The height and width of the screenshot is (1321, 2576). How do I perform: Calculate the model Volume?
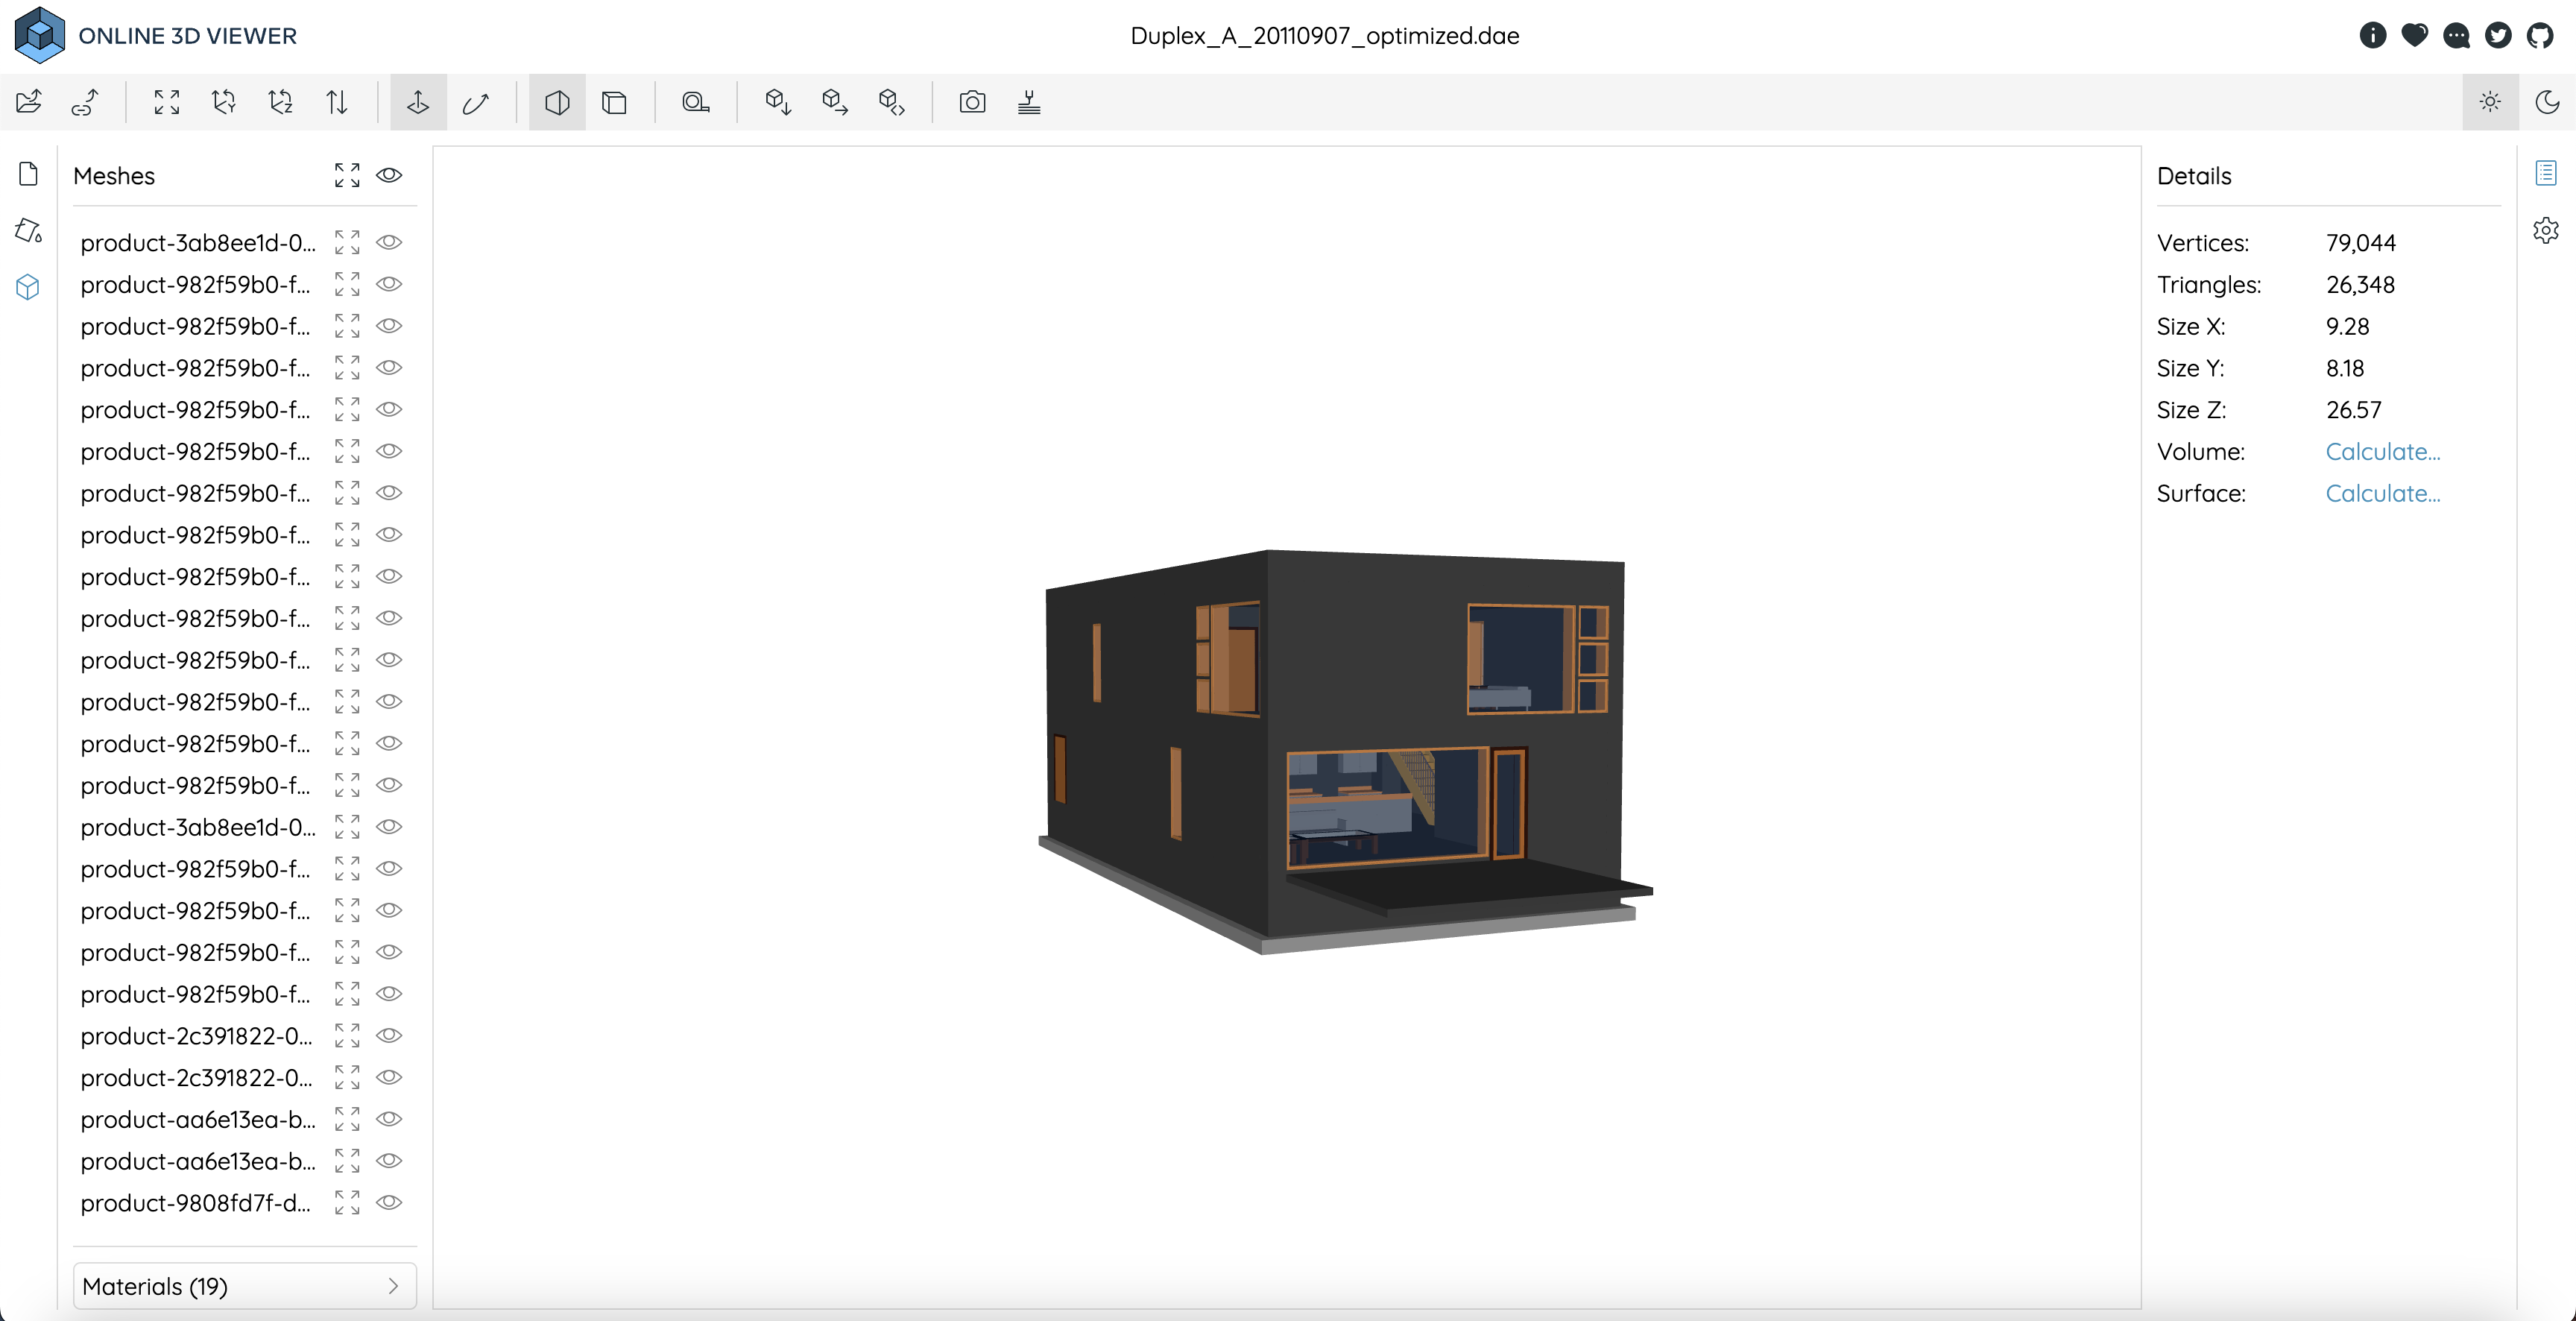tap(2383, 451)
